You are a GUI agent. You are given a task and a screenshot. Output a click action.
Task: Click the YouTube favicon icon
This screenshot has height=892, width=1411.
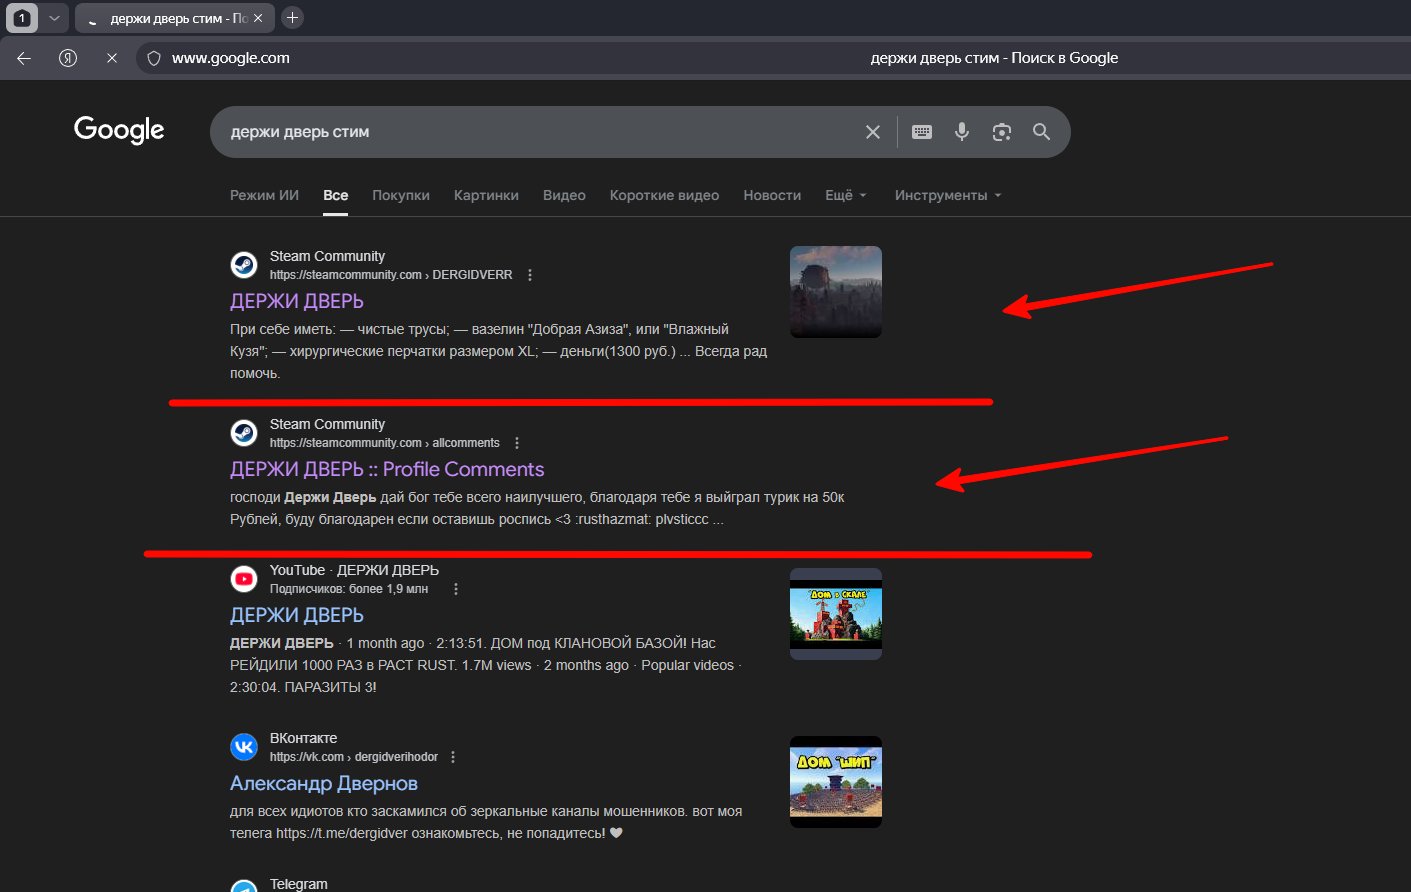pos(244,579)
